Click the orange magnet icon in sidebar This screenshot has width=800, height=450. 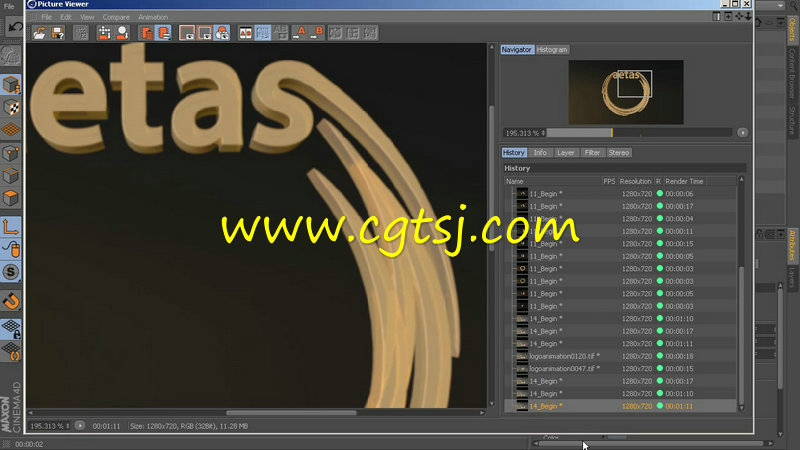(x=11, y=301)
